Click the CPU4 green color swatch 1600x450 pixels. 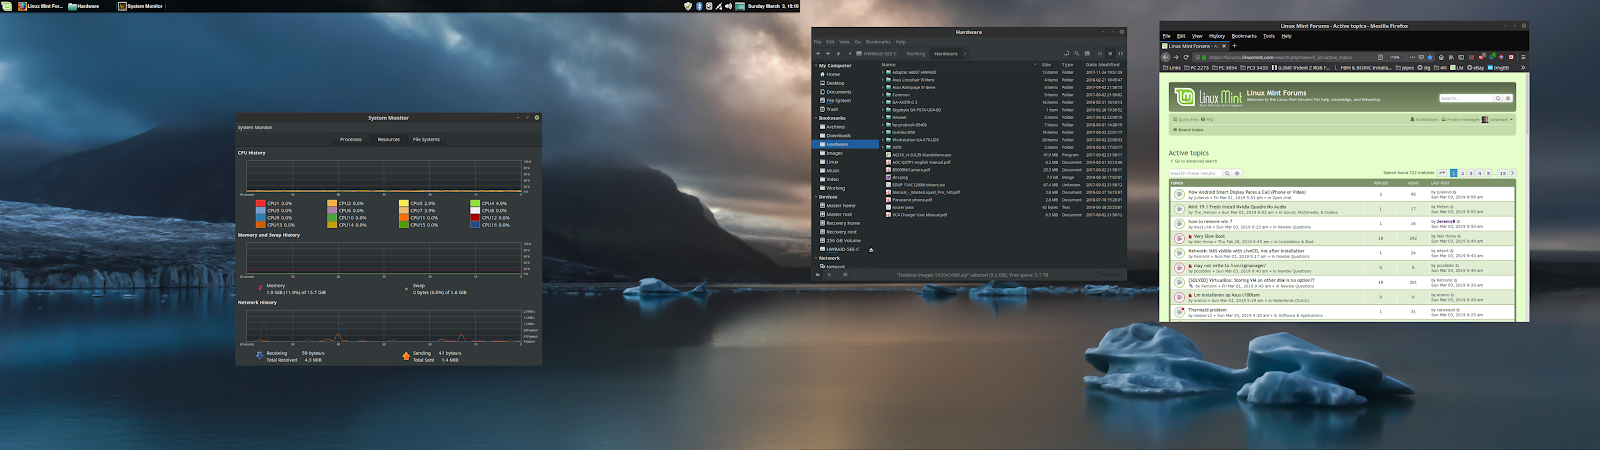tap(475, 203)
